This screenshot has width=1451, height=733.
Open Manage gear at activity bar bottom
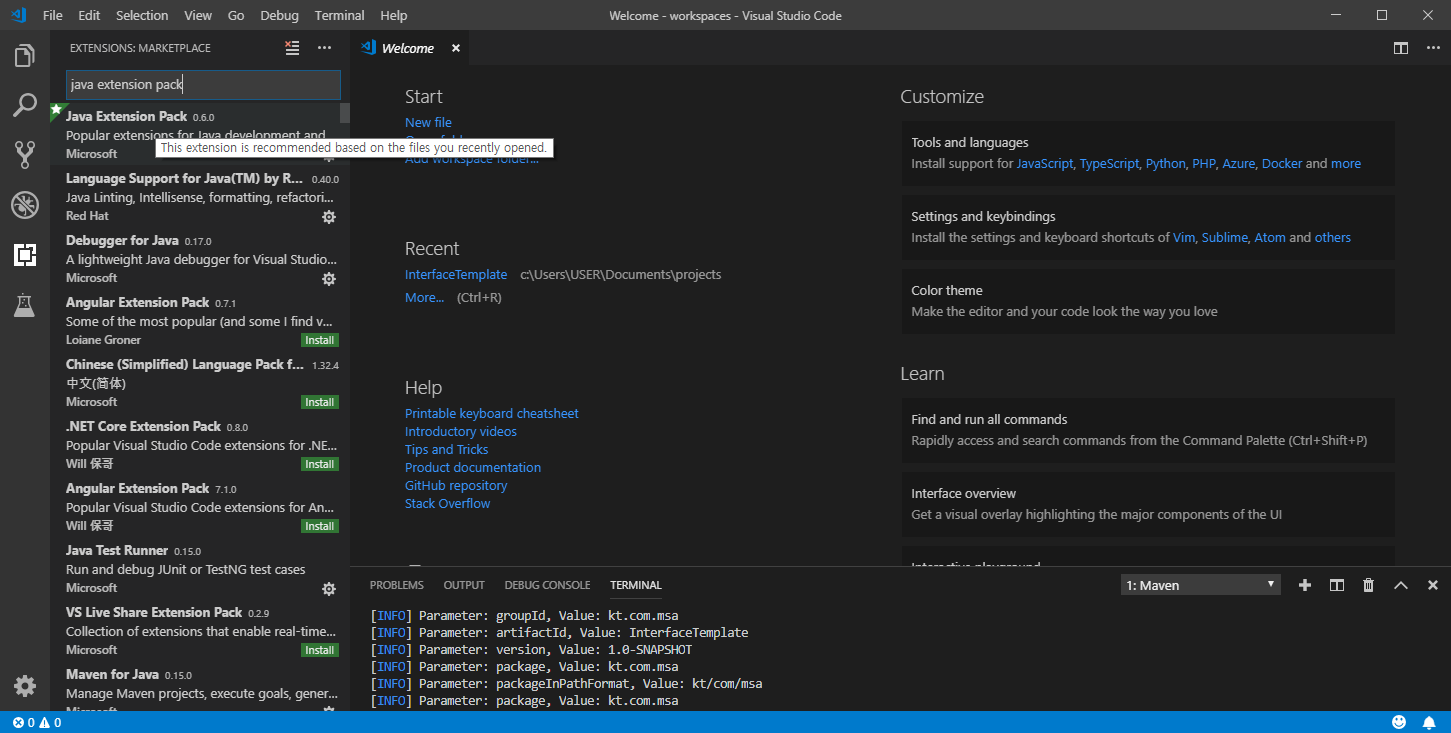coord(25,686)
